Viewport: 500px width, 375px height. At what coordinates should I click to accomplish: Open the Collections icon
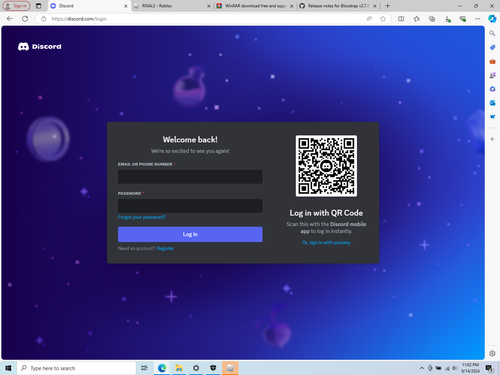[x=432, y=19]
